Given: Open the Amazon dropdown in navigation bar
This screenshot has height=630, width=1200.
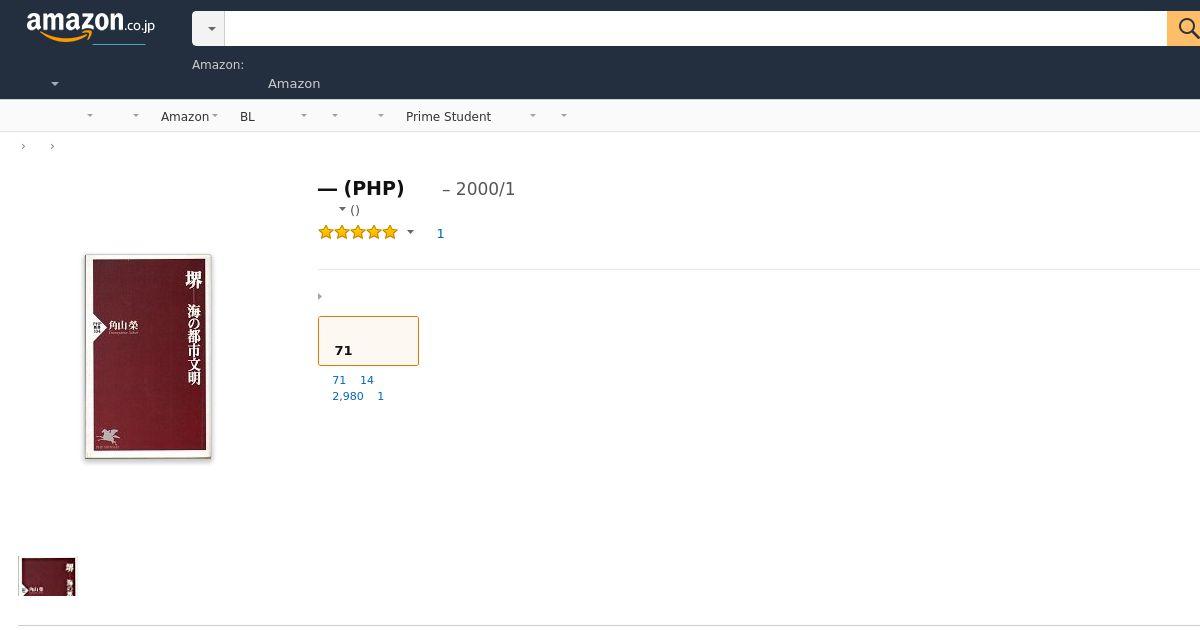Looking at the screenshot, I should [189, 117].
